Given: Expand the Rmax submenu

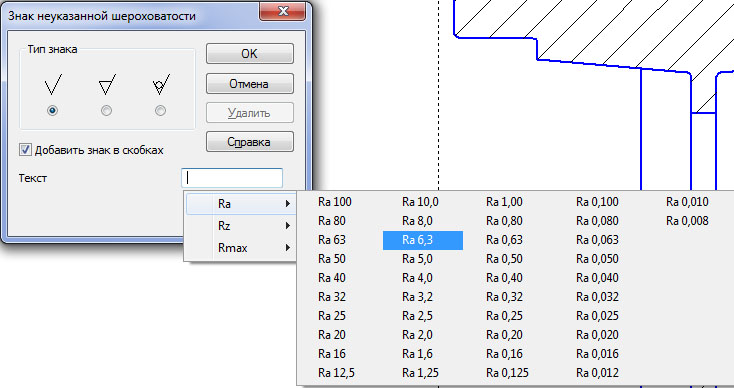Looking at the screenshot, I should [x=241, y=248].
